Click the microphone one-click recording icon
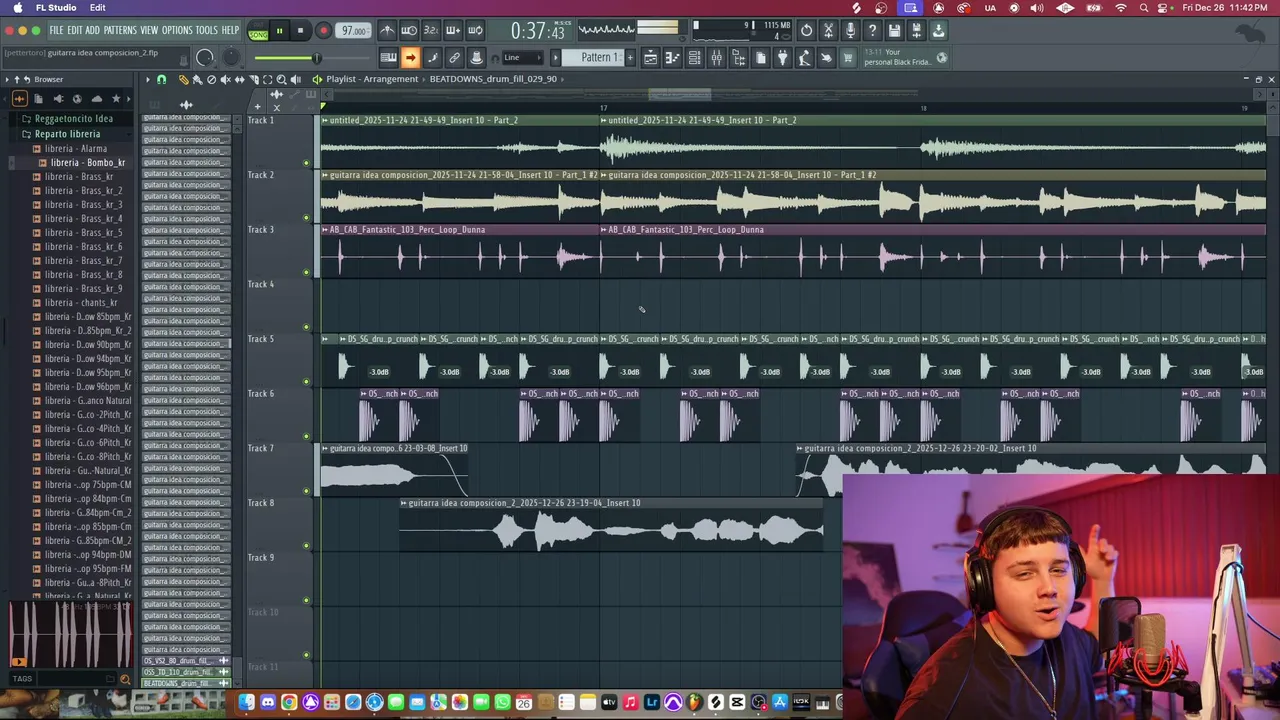This screenshot has height=720, width=1280. pos(851,30)
